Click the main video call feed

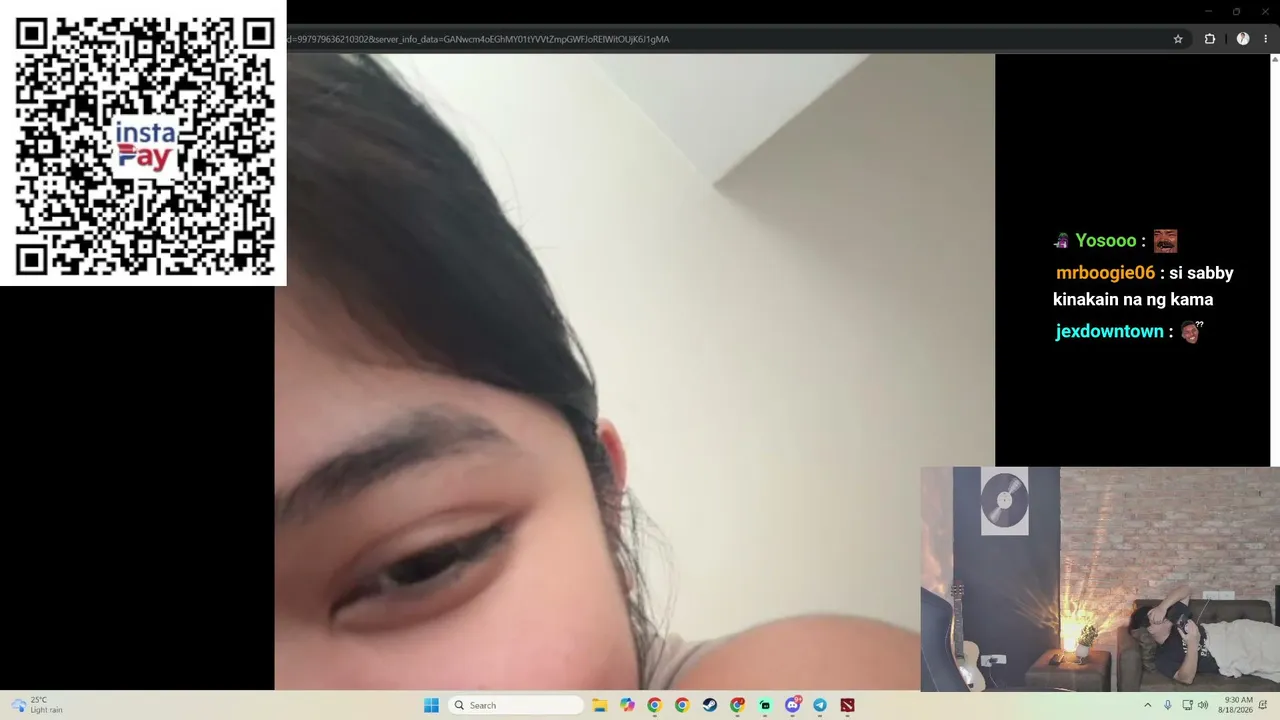pyautogui.click(x=635, y=372)
